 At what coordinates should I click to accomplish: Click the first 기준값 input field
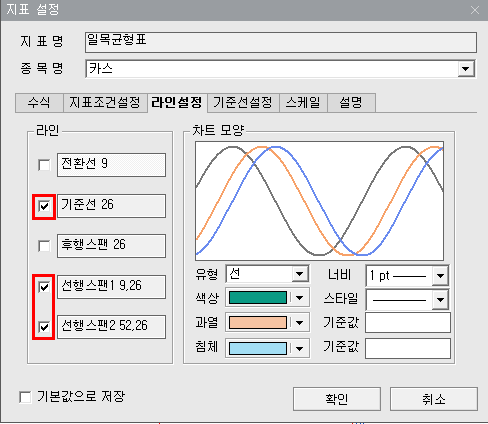click(x=408, y=323)
